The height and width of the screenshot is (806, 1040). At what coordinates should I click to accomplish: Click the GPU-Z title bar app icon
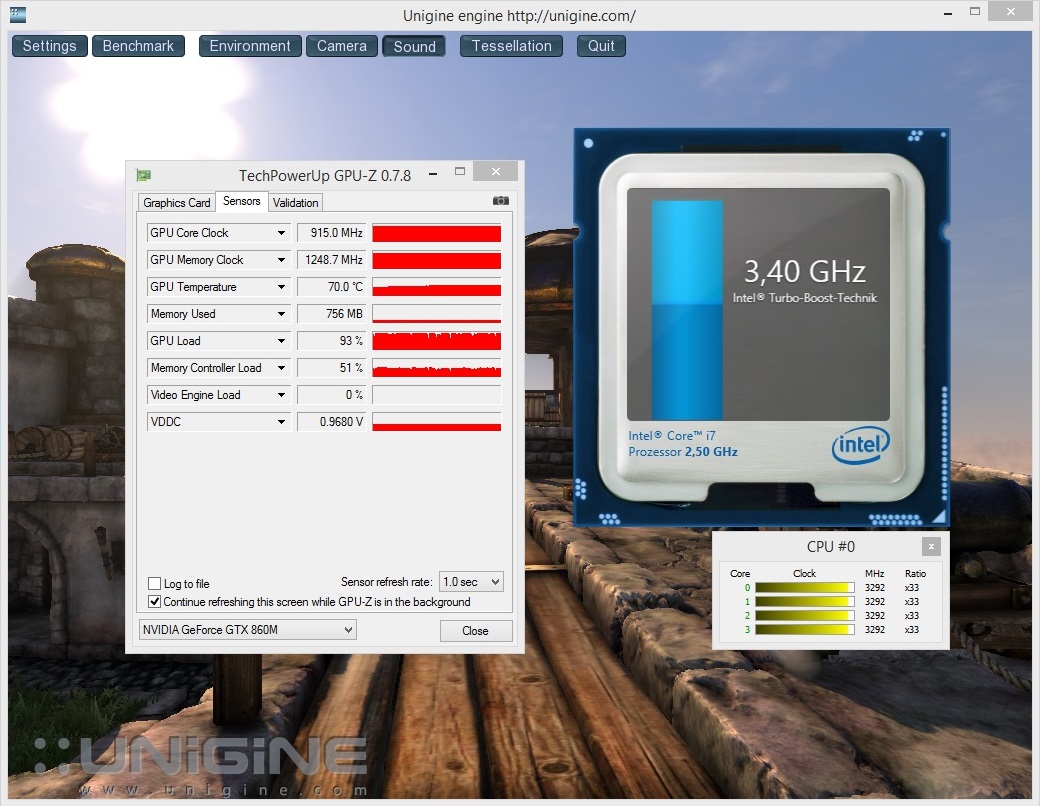click(x=143, y=175)
